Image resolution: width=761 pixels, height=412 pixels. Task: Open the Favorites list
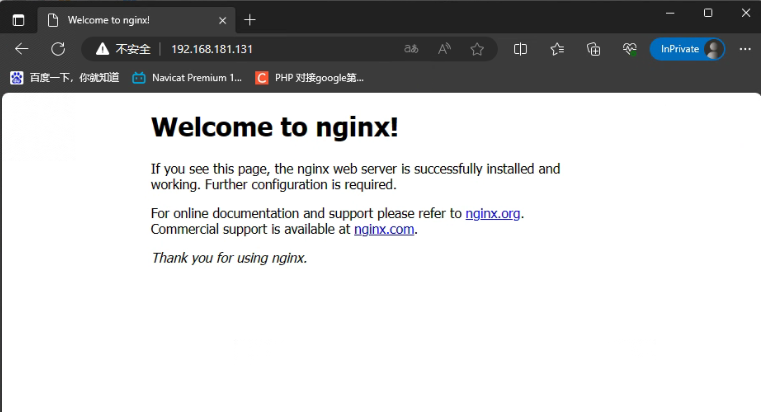tap(557, 49)
